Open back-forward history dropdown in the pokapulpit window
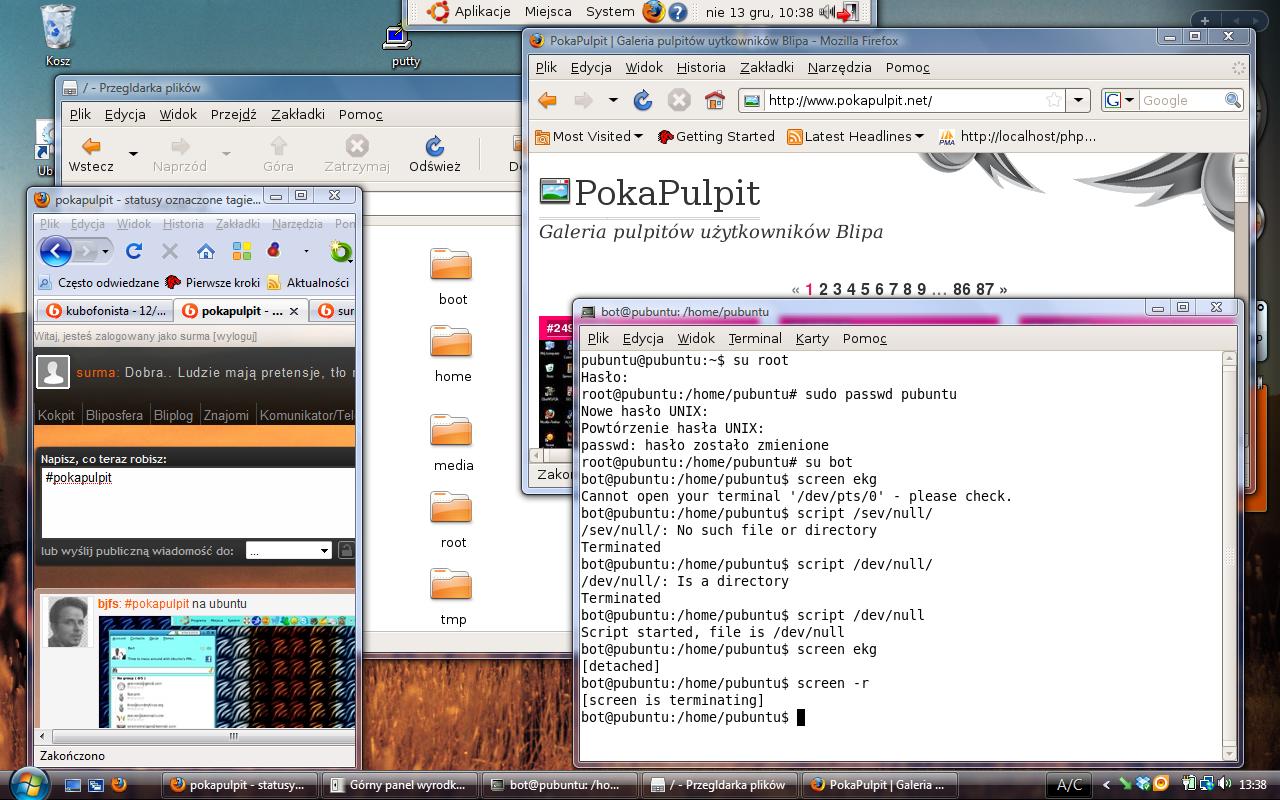The width and height of the screenshot is (1280, 800). tap(105, 251)
